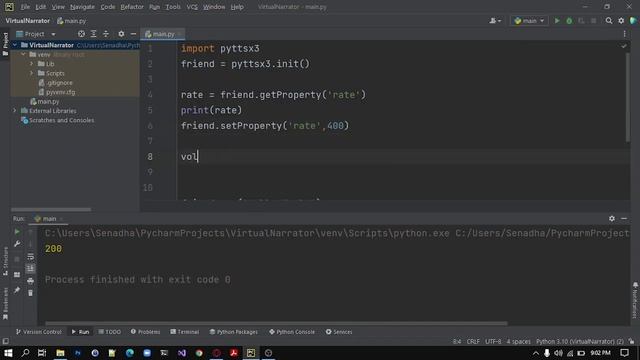Click '4 spaces' indent in status bar

[518, 341]
